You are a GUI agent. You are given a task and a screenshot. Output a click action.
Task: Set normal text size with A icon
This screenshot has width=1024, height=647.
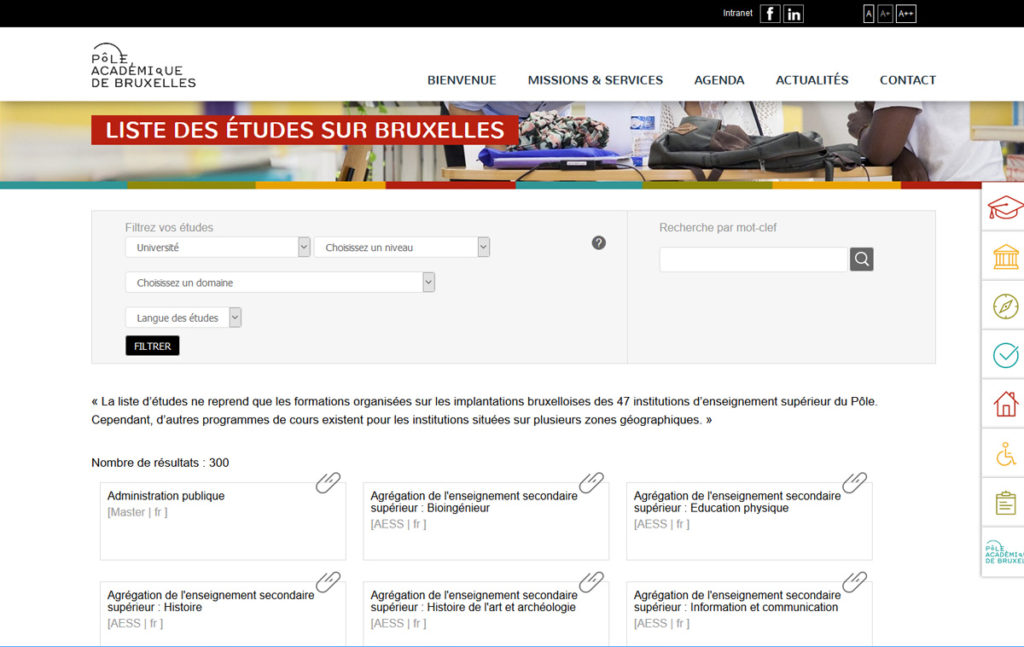[869, 14]
